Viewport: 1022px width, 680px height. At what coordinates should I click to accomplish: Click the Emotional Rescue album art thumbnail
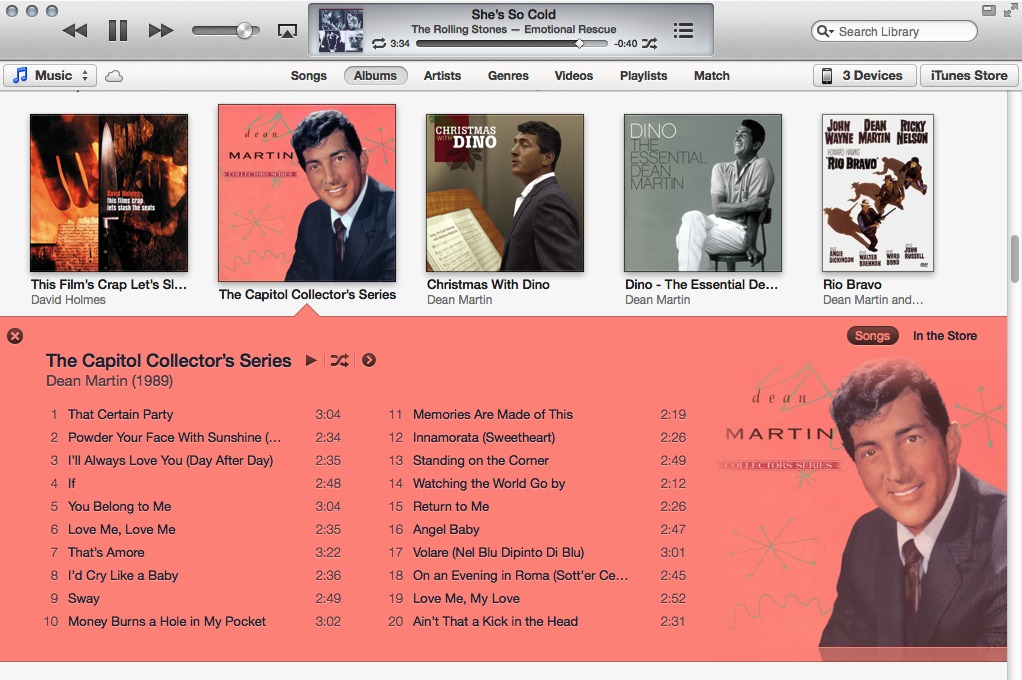click(340, 30)
